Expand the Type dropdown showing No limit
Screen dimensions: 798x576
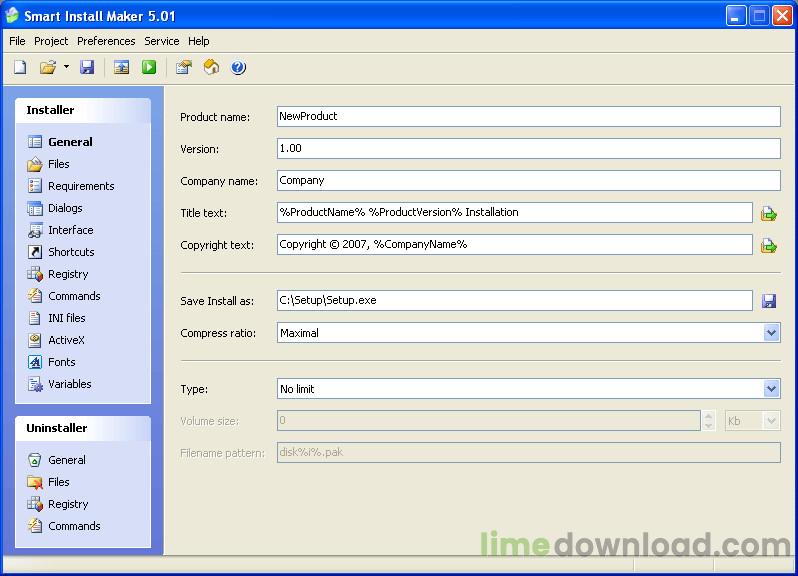pyautogui.click(x=771, y=389)
